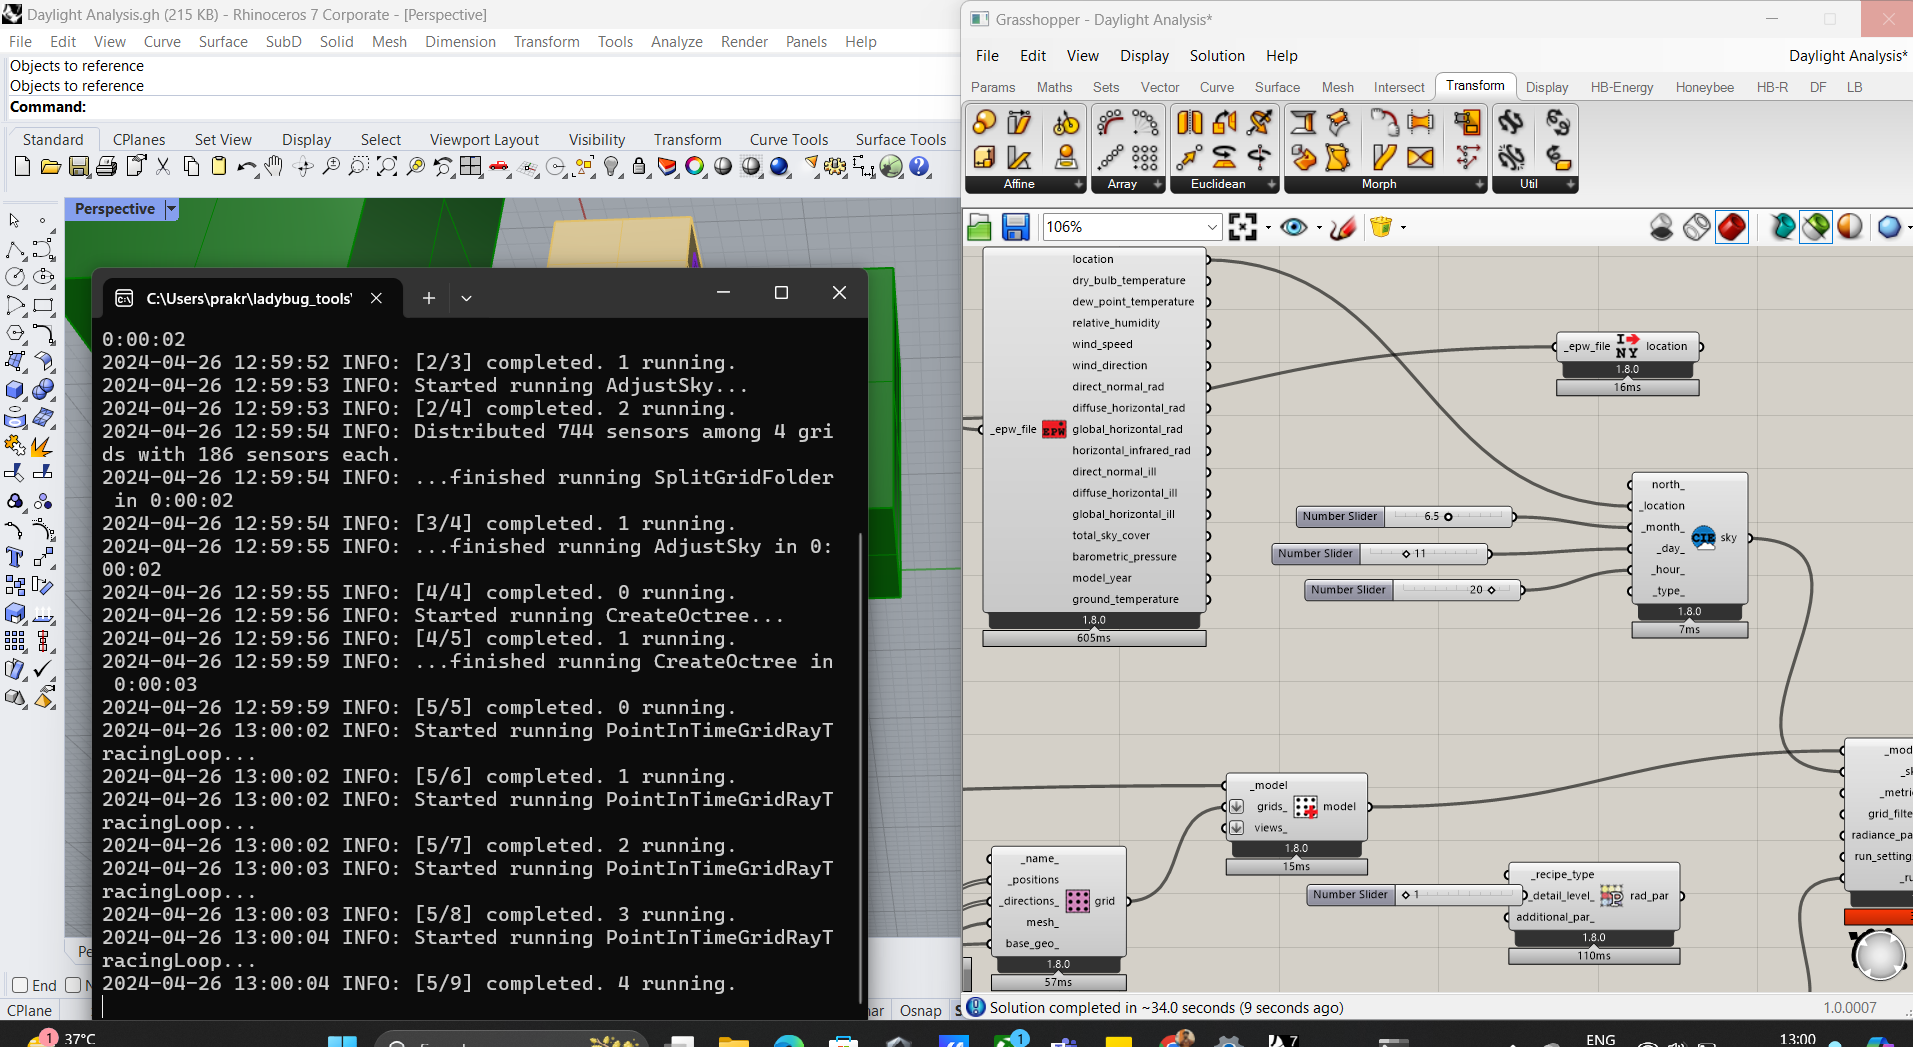Expand the Morph group dropdown arrow
1913x1047 pixels.
coord(1479,184)
